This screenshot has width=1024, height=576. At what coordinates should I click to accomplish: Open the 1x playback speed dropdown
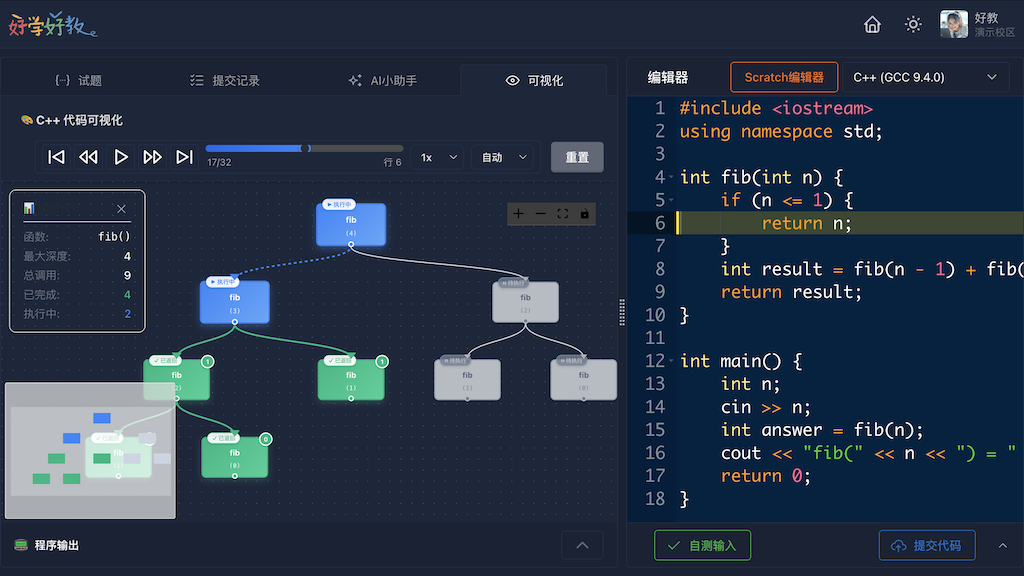tap(438, 157)
